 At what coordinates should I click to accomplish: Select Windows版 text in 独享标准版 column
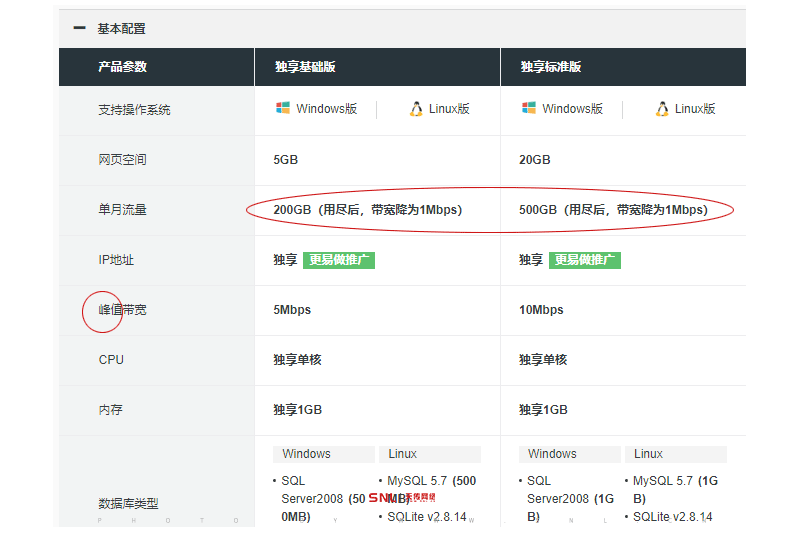click(x=572, y=109)
